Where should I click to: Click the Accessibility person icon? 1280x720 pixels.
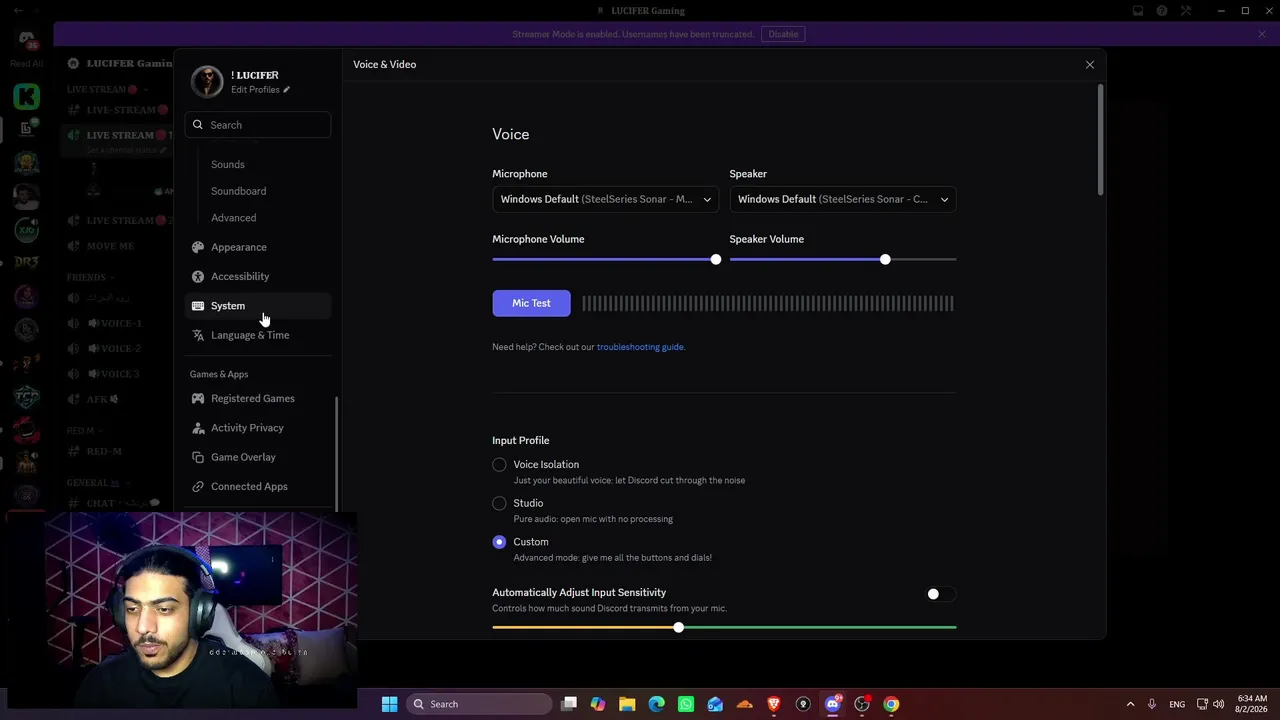tap(198, 276)
